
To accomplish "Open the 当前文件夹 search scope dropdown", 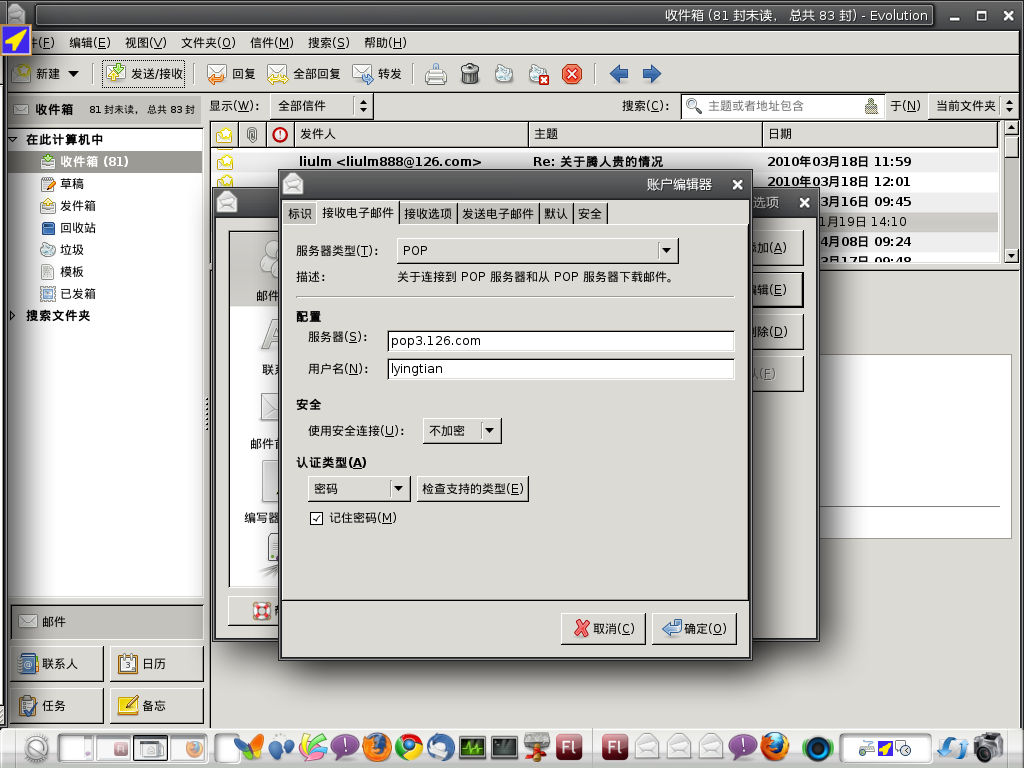I will pos(972,106).
